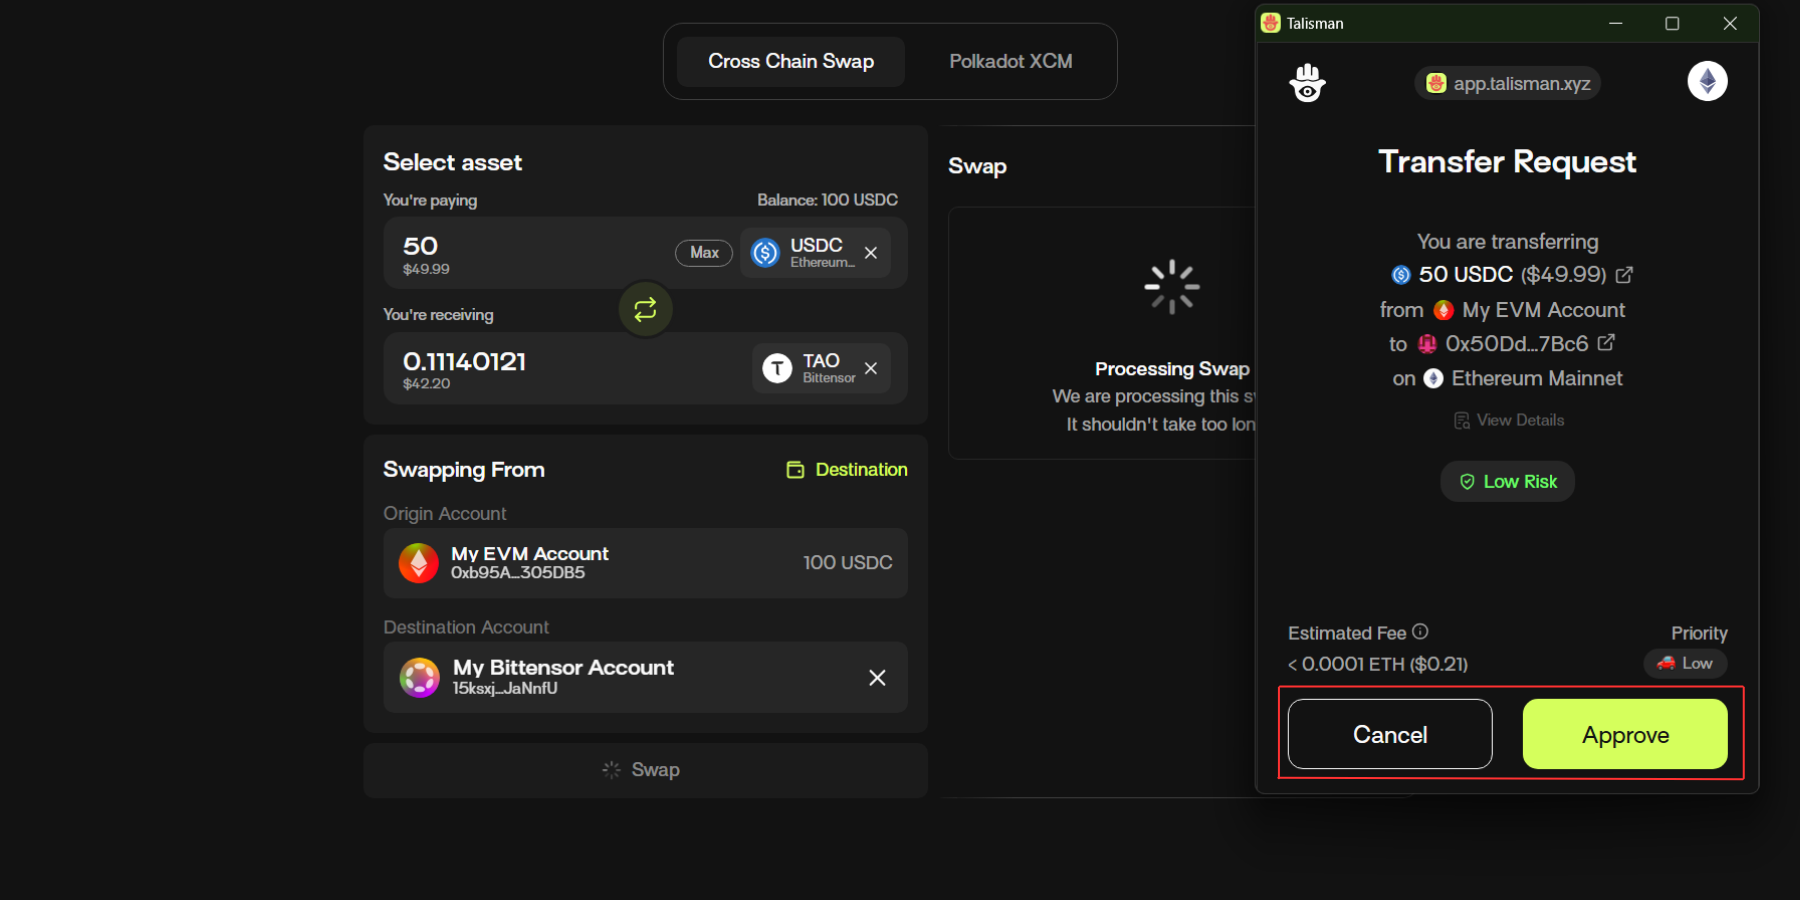Screen dimensions: 1800x900
Task: Remove My Bittensor destination account
Action: [x=877, y=678]
